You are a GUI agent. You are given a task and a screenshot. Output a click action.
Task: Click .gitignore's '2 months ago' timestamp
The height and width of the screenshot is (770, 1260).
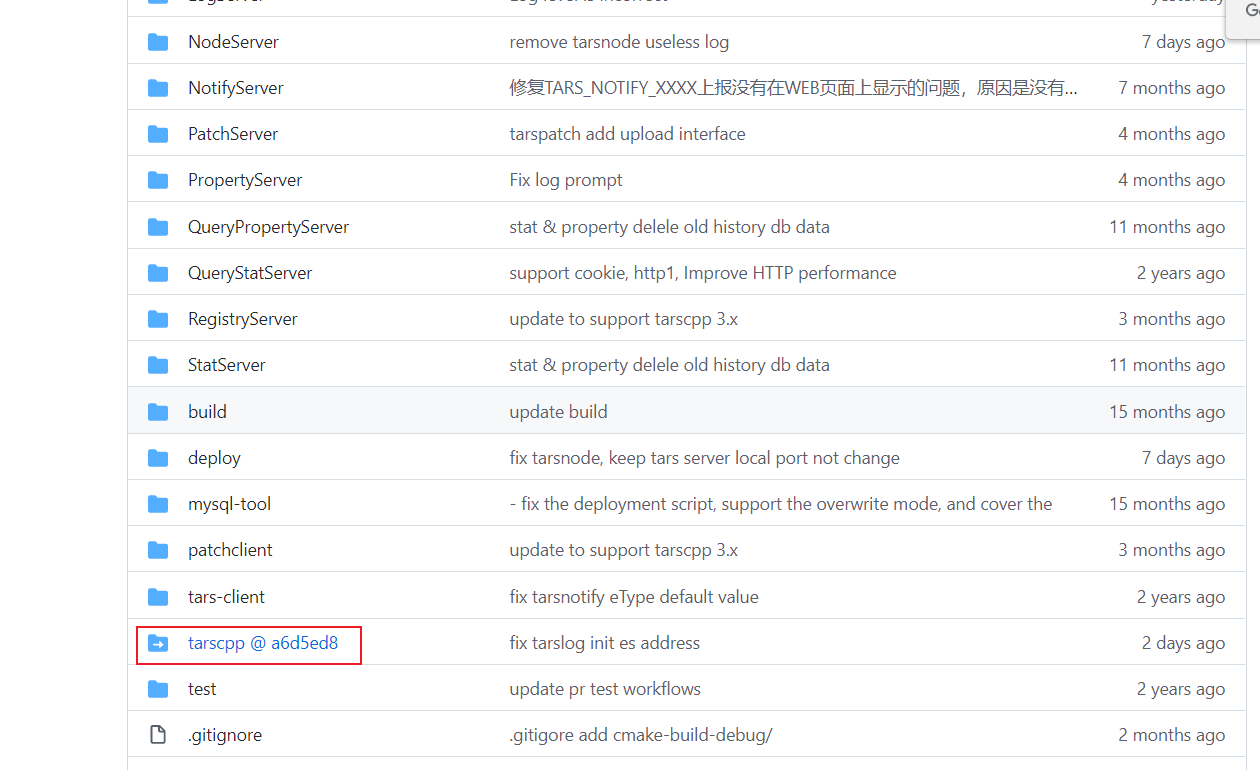[x=1171, y=735]
